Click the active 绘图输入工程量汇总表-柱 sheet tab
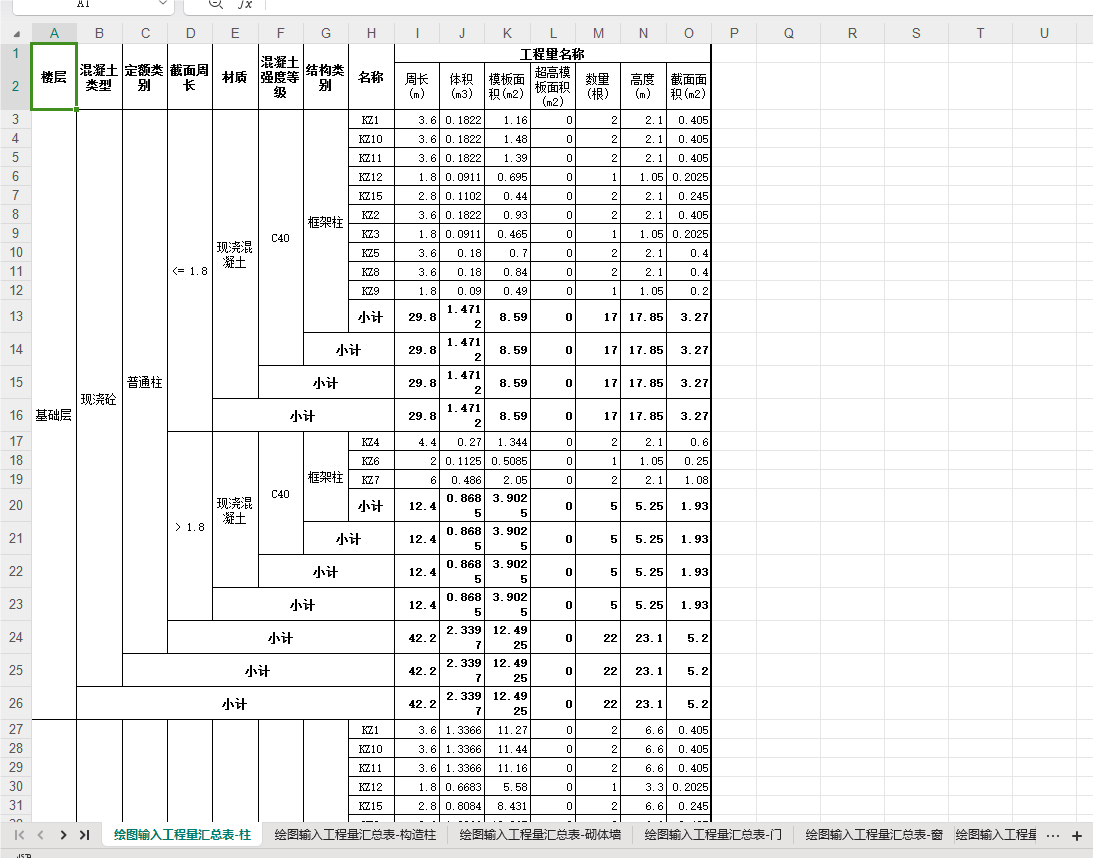 point(183,834)
